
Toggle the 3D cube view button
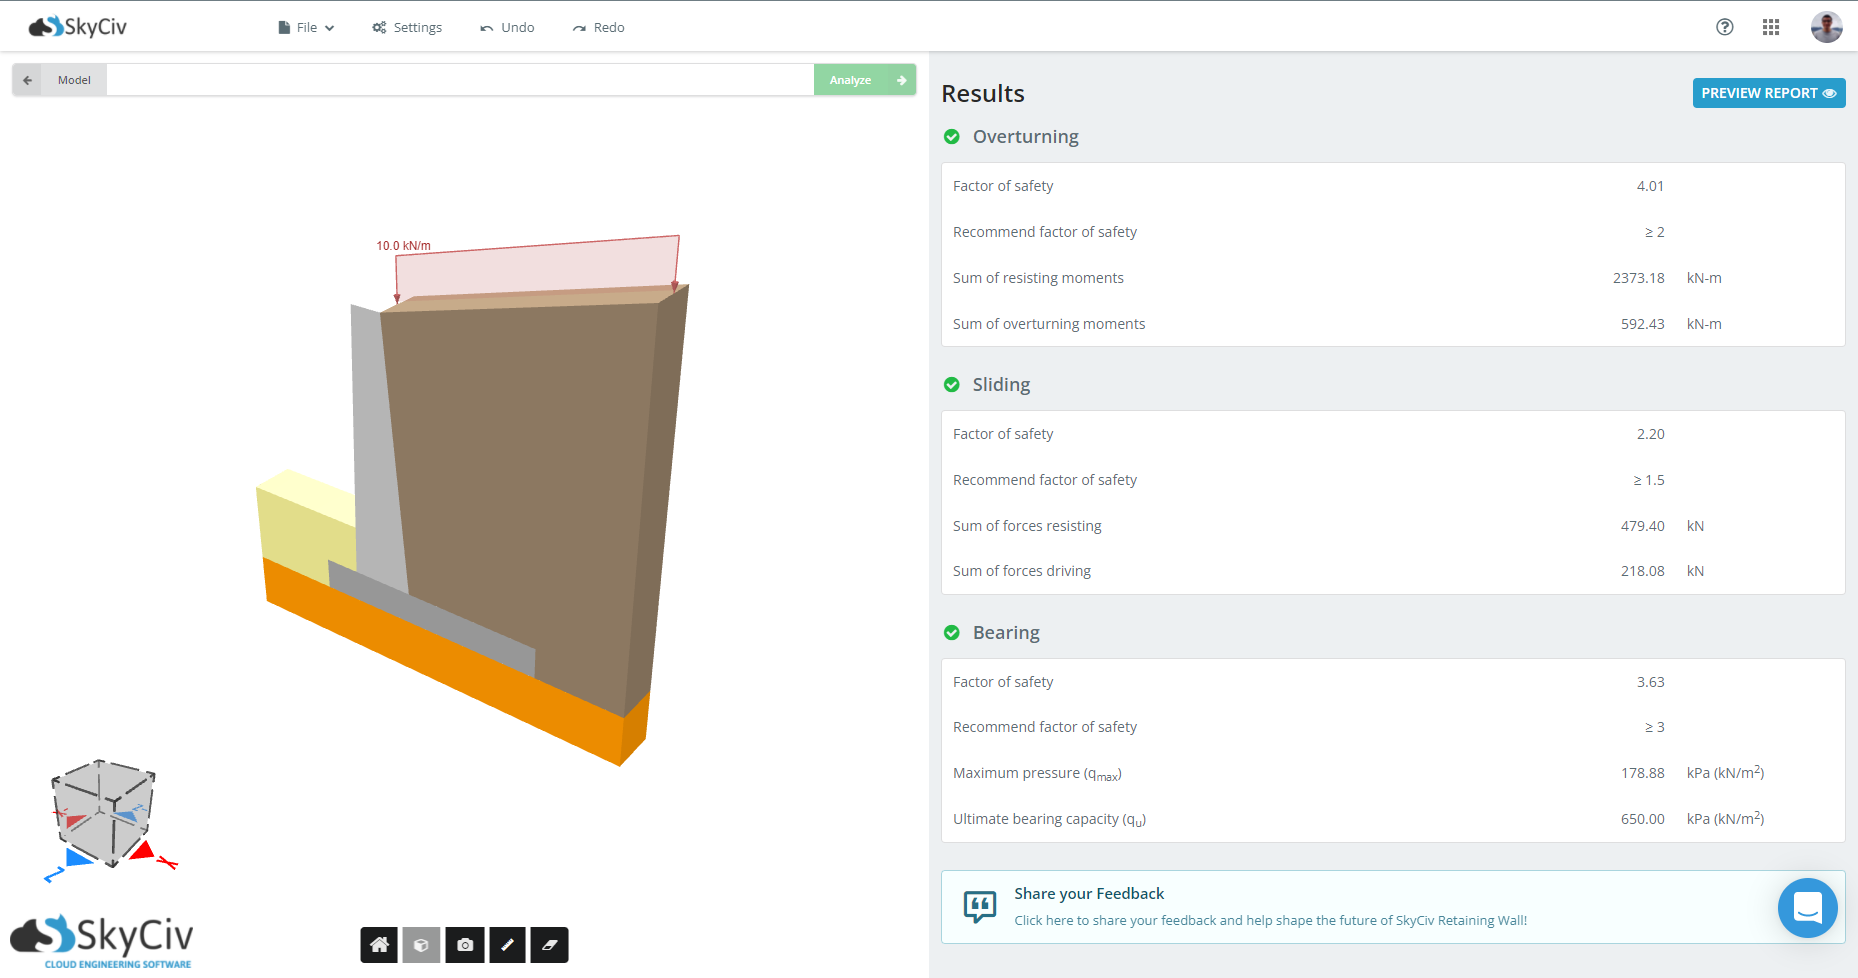click(421, 945)
